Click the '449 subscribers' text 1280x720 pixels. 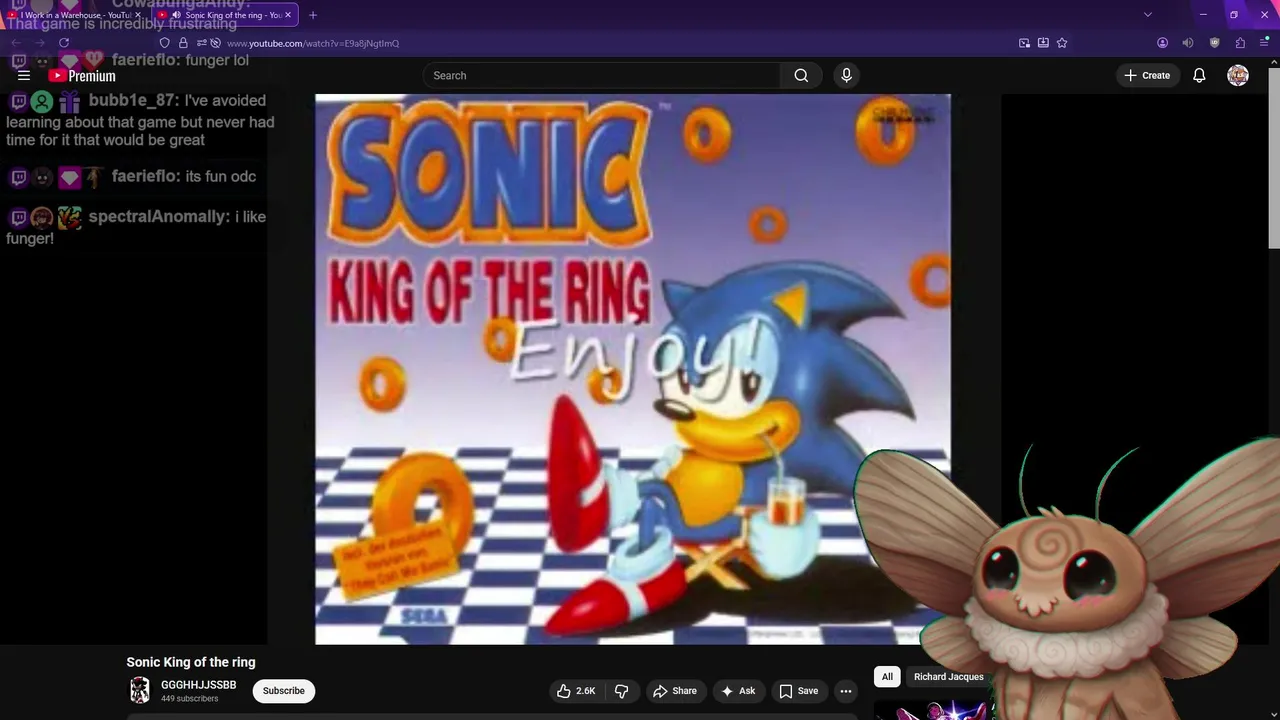(189, 699)
